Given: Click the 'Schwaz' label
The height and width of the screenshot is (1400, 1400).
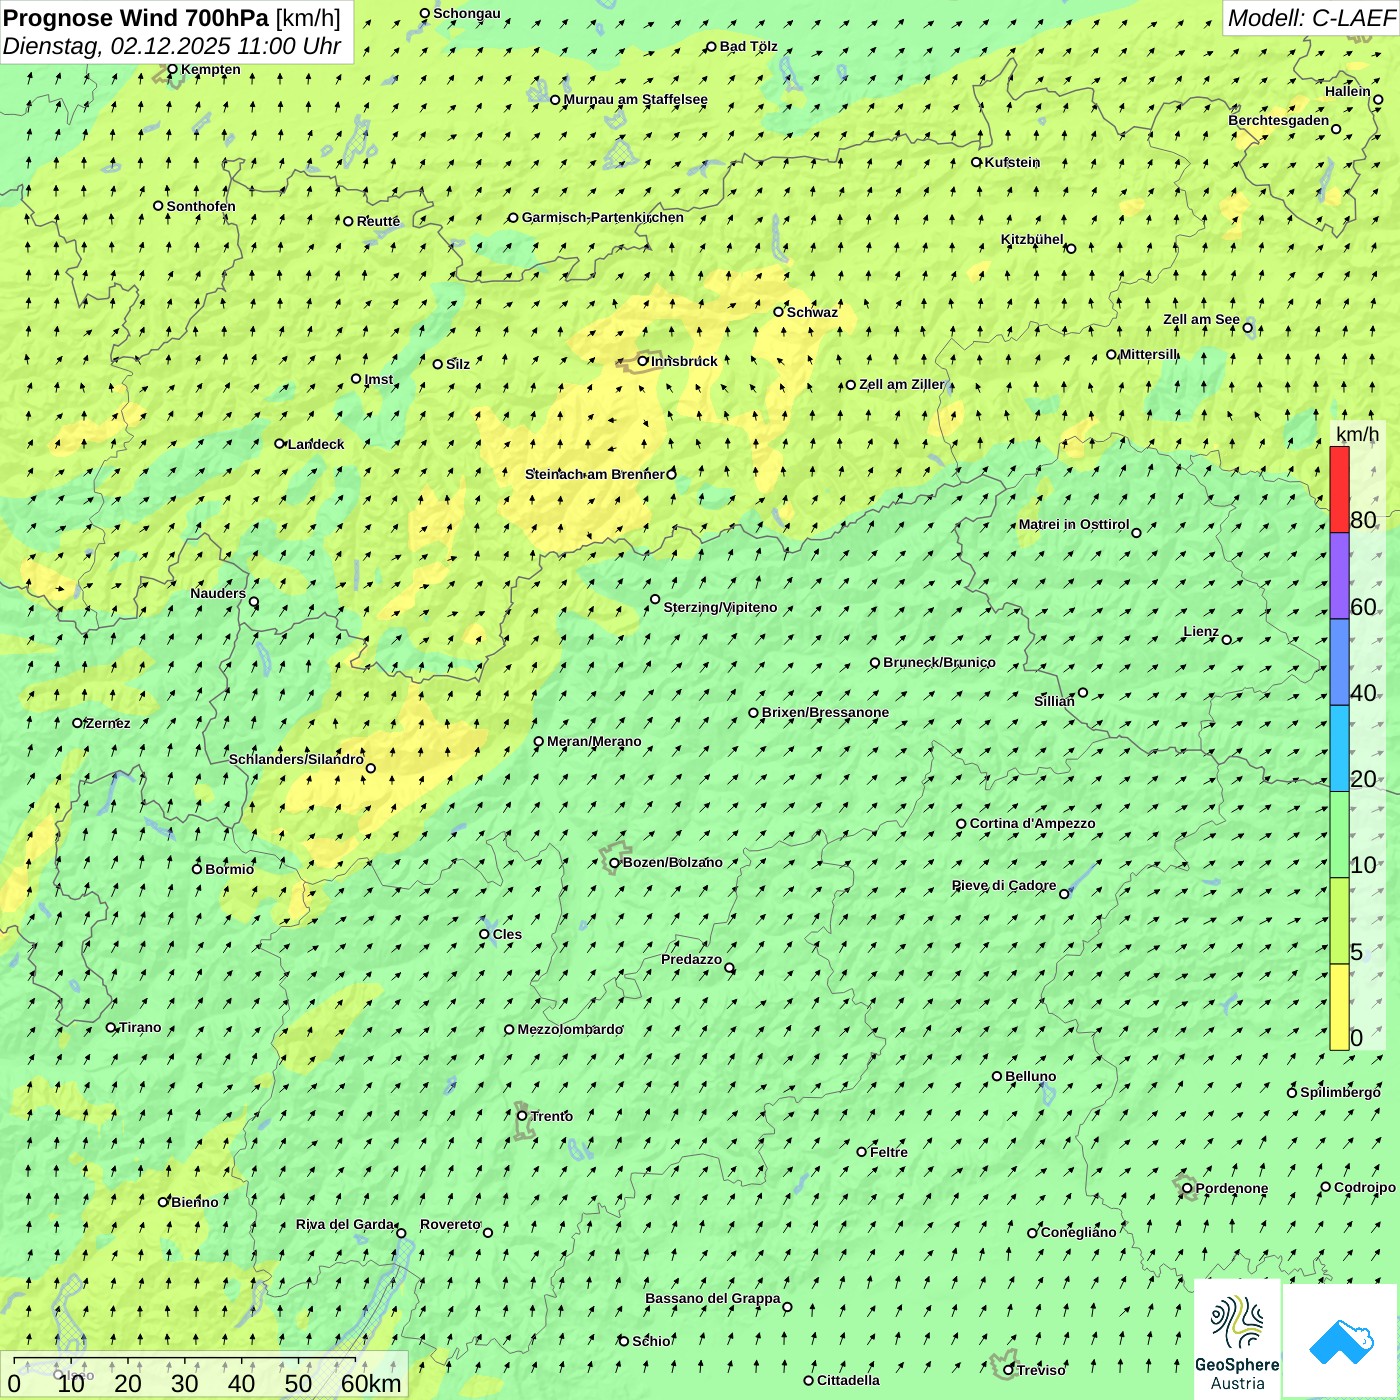Looking at the screenshot, I should (x=812, y=312).
